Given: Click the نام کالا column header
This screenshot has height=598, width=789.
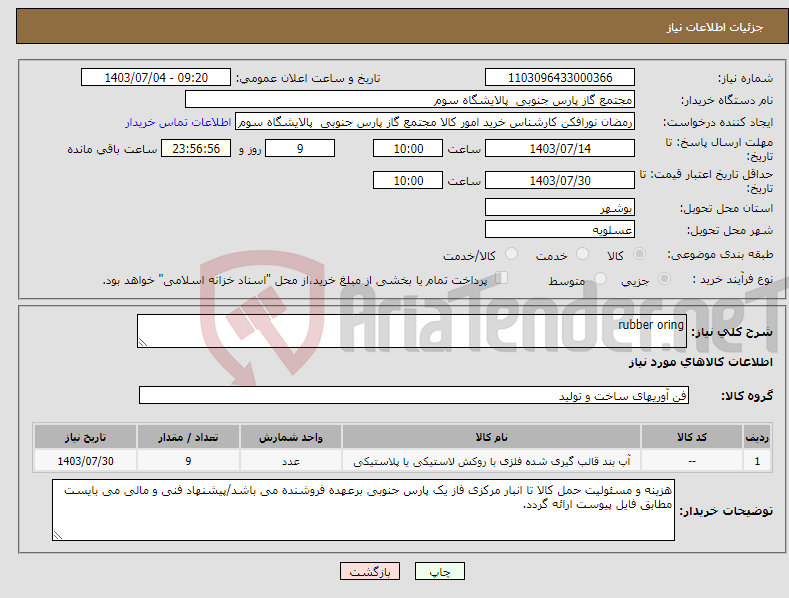Looking at the screenshot, I should pos(491,437).
